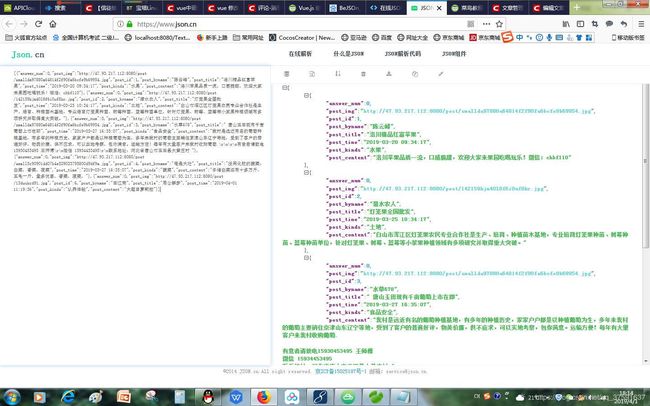Screen dimensions: 650x406
Task: Click the parsed JSON panel vertical scrollbar
Action: click(x=645, y=166)
